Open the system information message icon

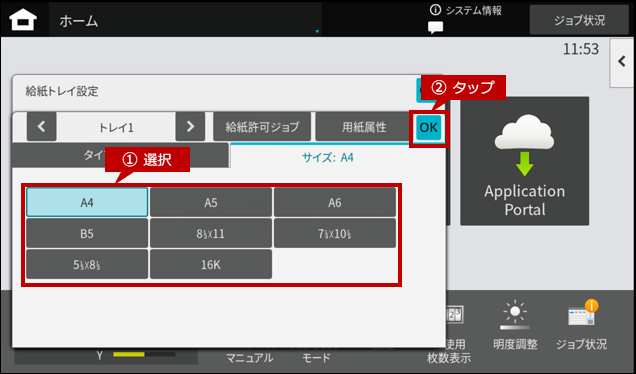435,28
